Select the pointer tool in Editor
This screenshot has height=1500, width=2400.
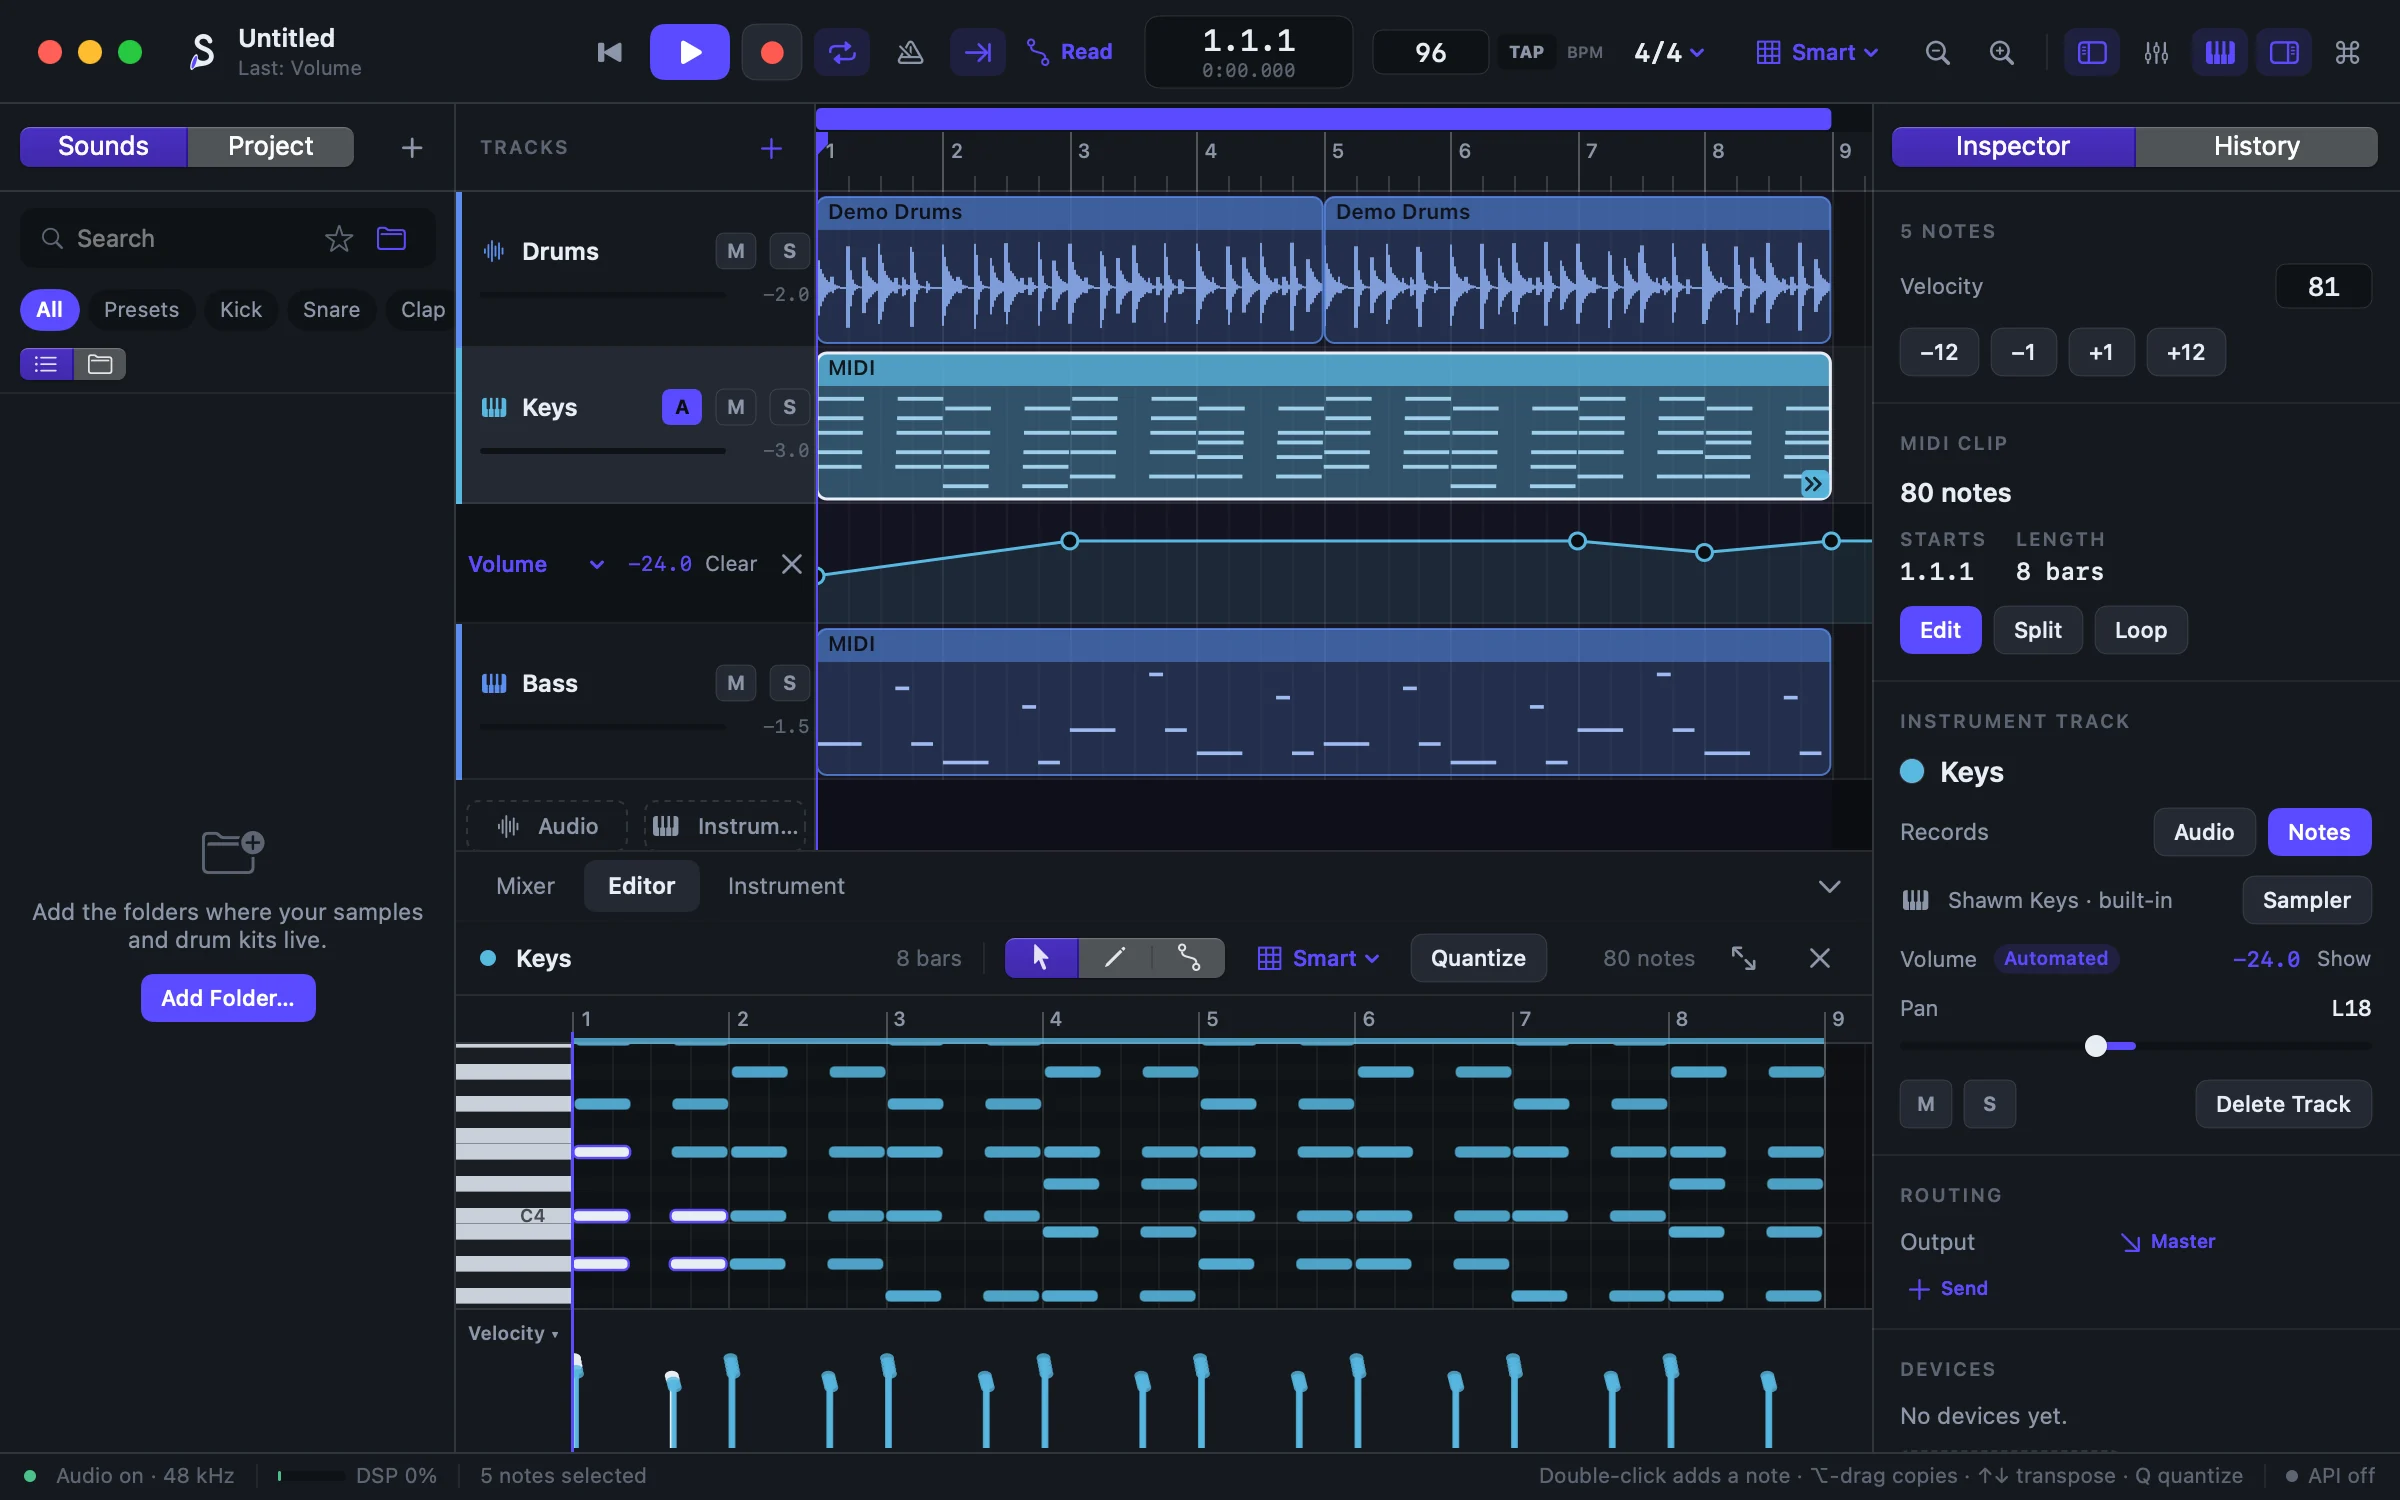point(1041,958)
